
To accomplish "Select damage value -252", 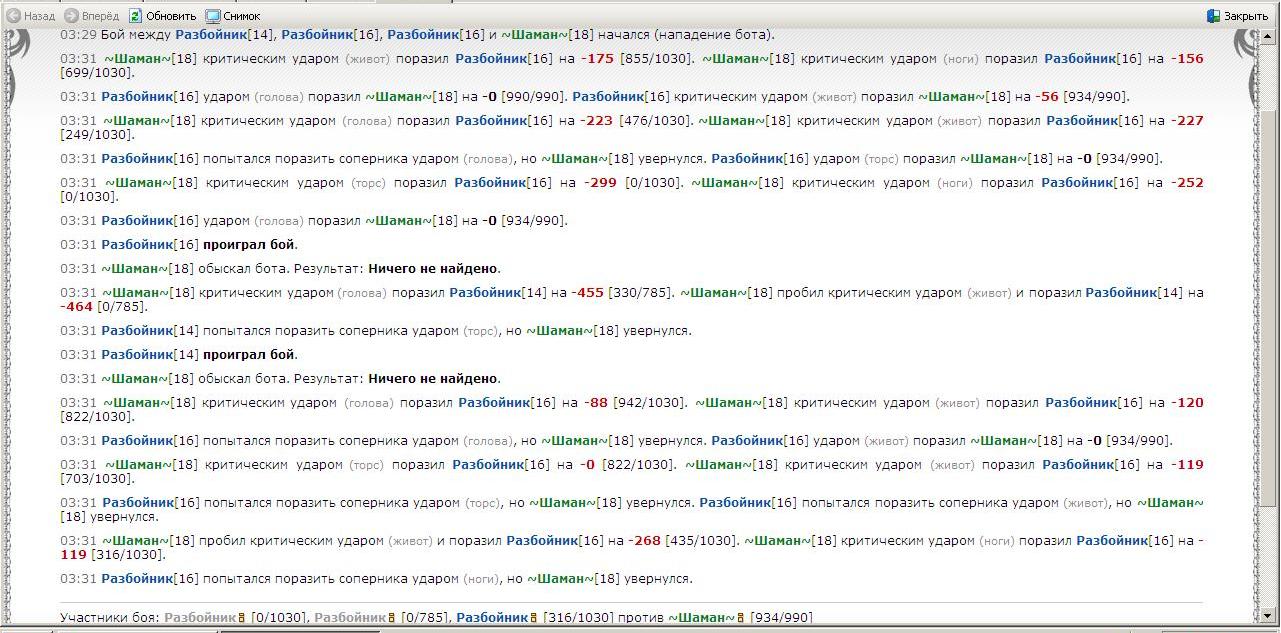I will pyautogui.click(x=1187, y=182).
